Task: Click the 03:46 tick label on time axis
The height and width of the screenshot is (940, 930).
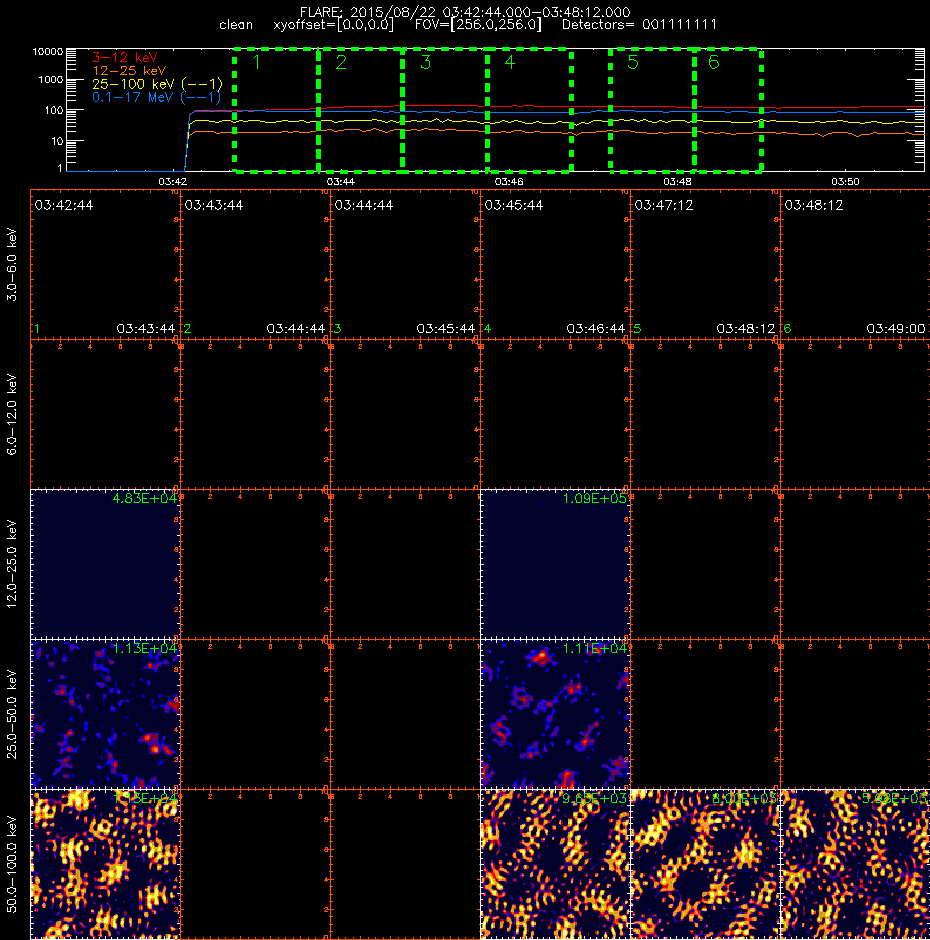Action: pos(509,182)
